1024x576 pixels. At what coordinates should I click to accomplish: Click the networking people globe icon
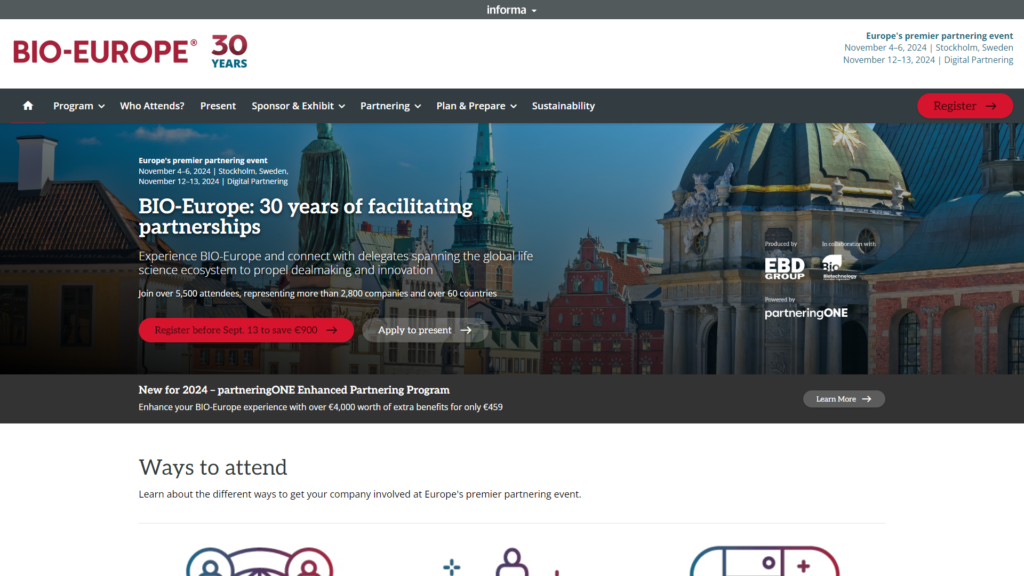[x=259, y=562]
